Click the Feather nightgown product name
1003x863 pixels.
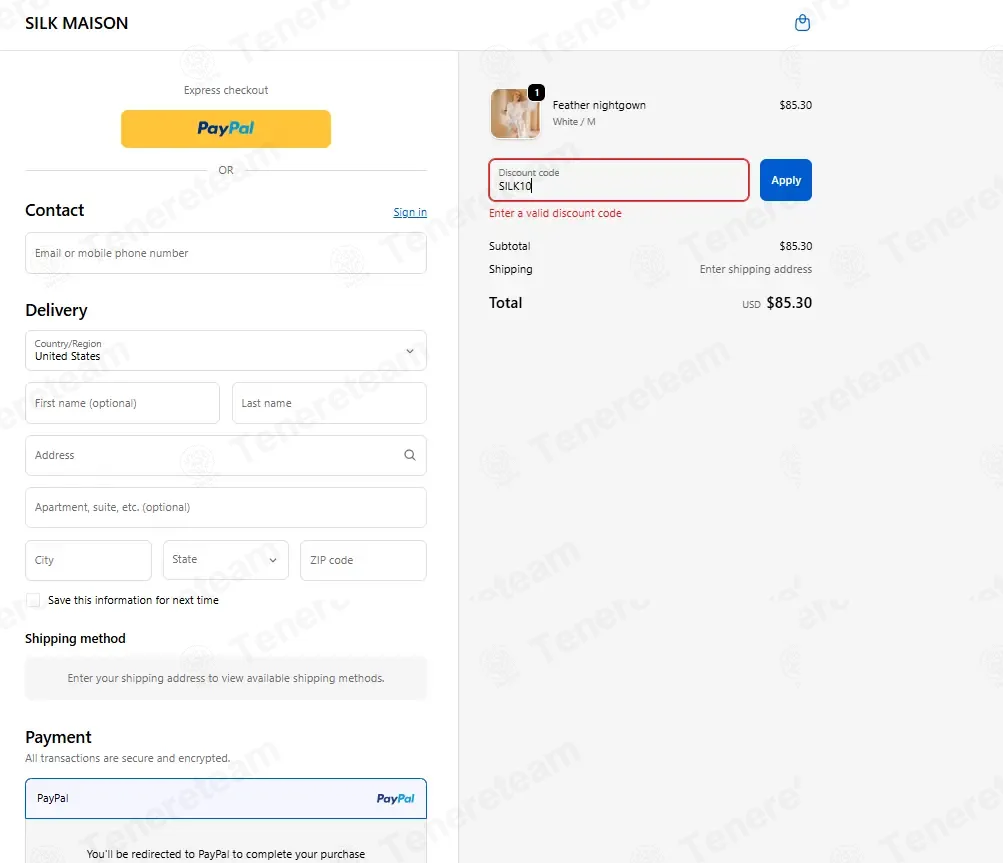[599, 105]
